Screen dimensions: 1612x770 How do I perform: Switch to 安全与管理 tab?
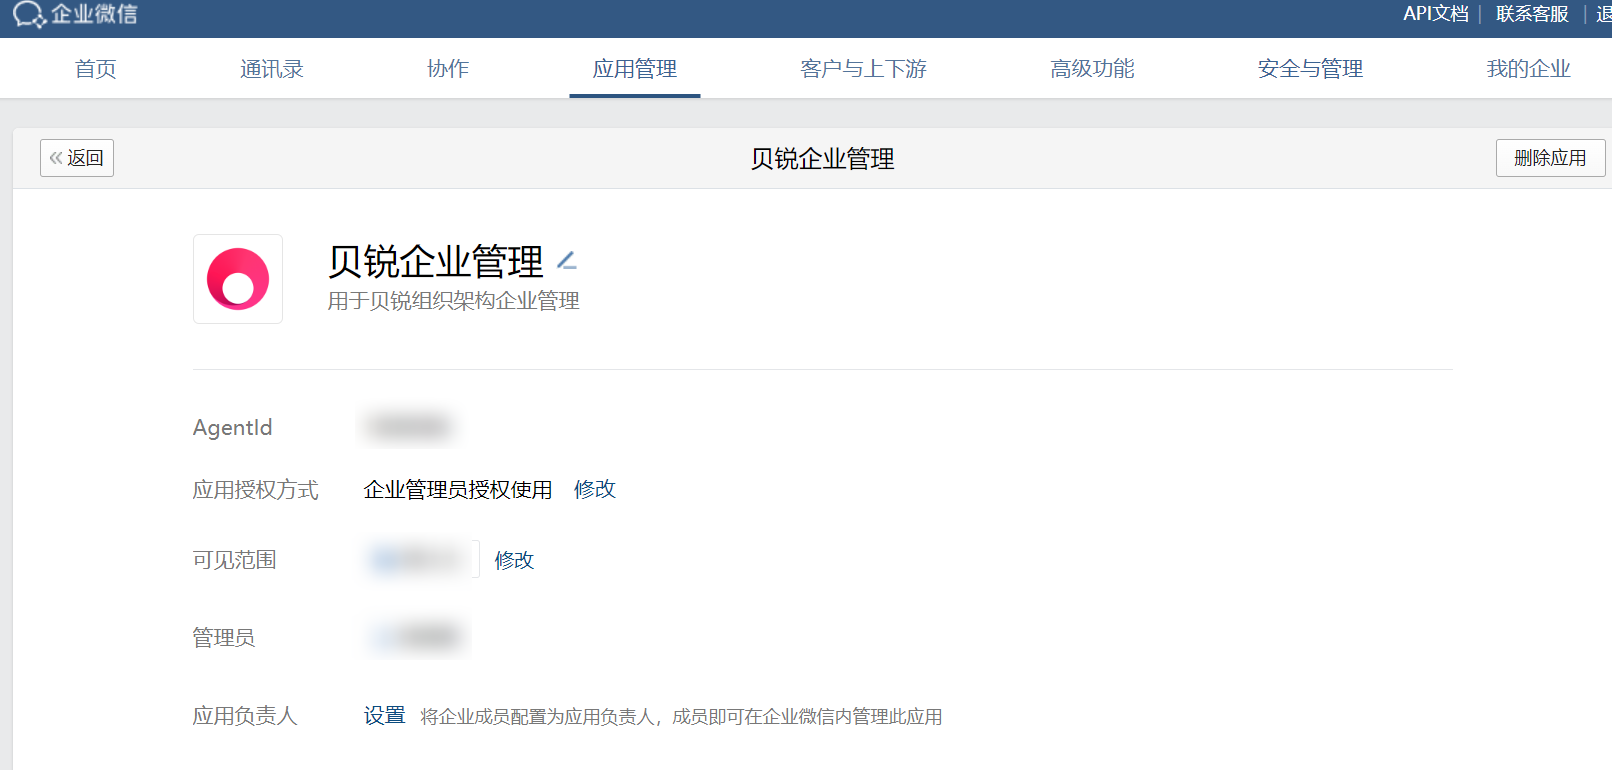[x=1311, y=69]
